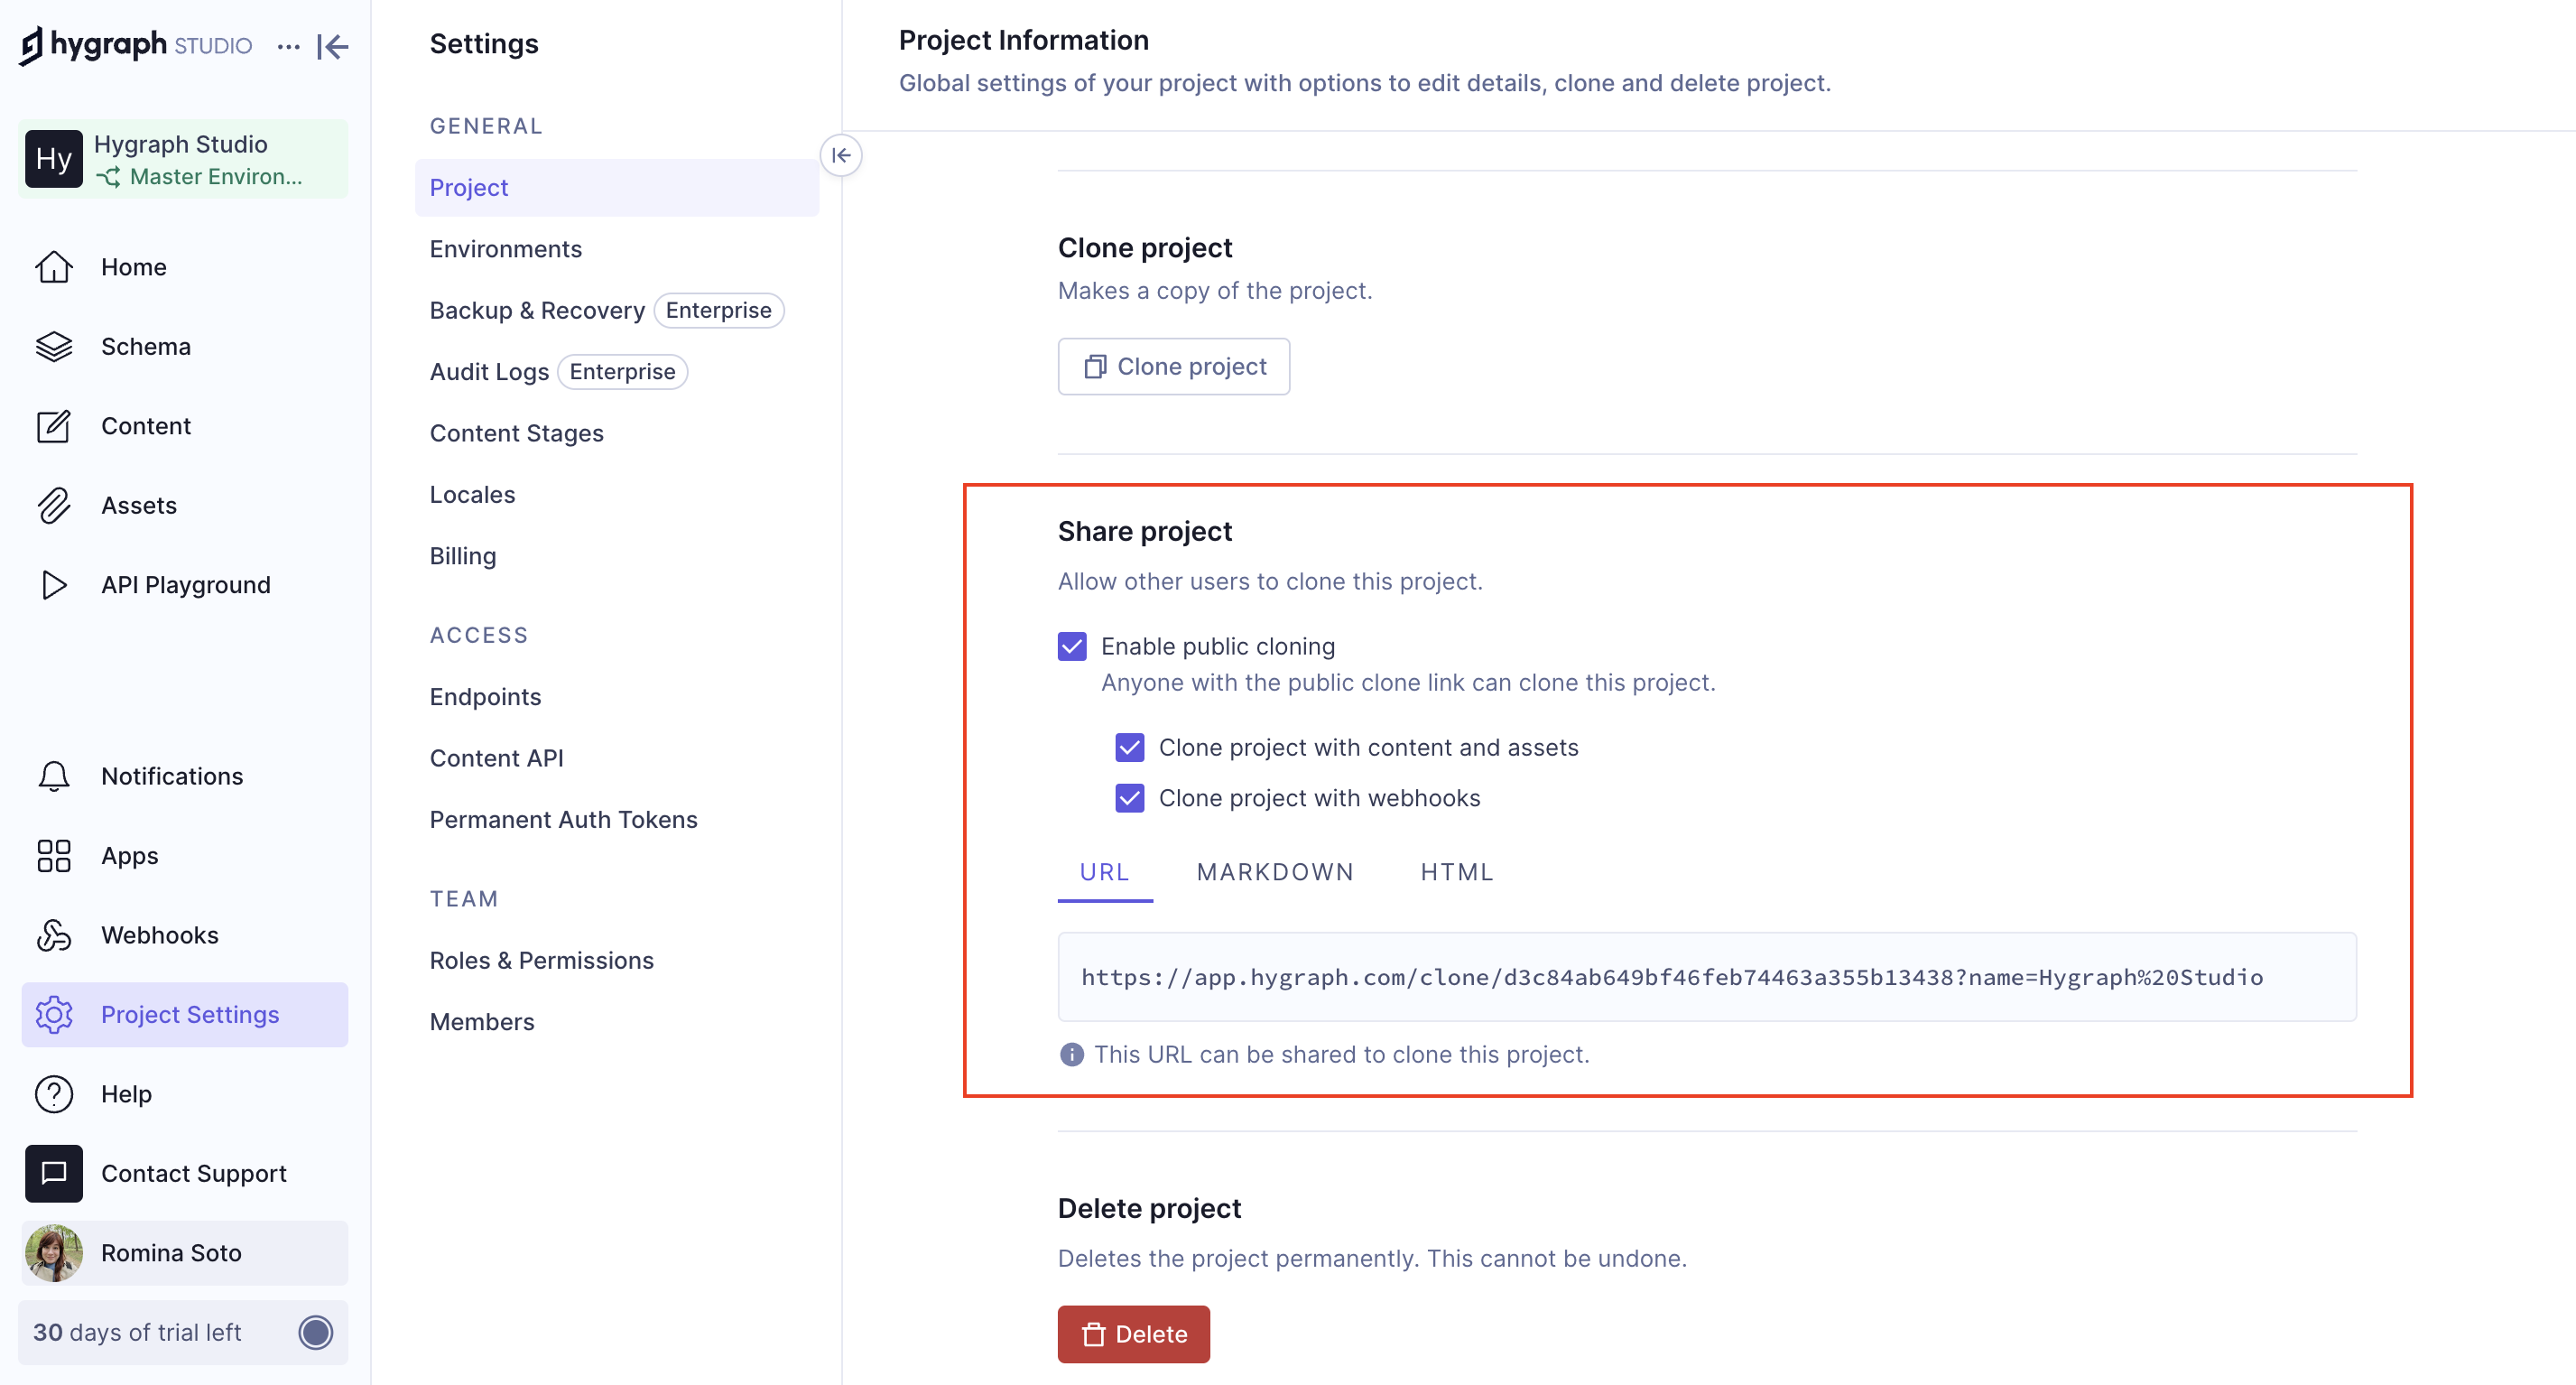View Notifications panel
This screenshot has height=1385, width=2576.
tap(172, 775)
